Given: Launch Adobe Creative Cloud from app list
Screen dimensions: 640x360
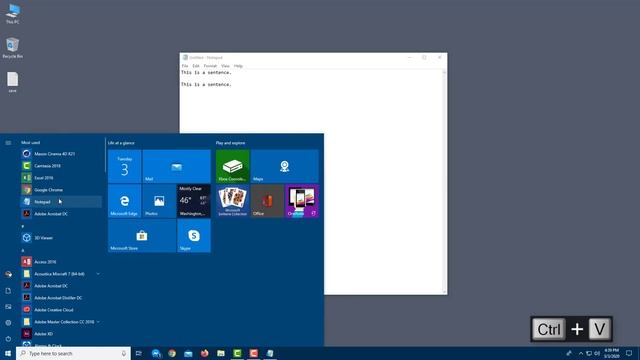Looking at the screenshot, I should pos(61,310).
